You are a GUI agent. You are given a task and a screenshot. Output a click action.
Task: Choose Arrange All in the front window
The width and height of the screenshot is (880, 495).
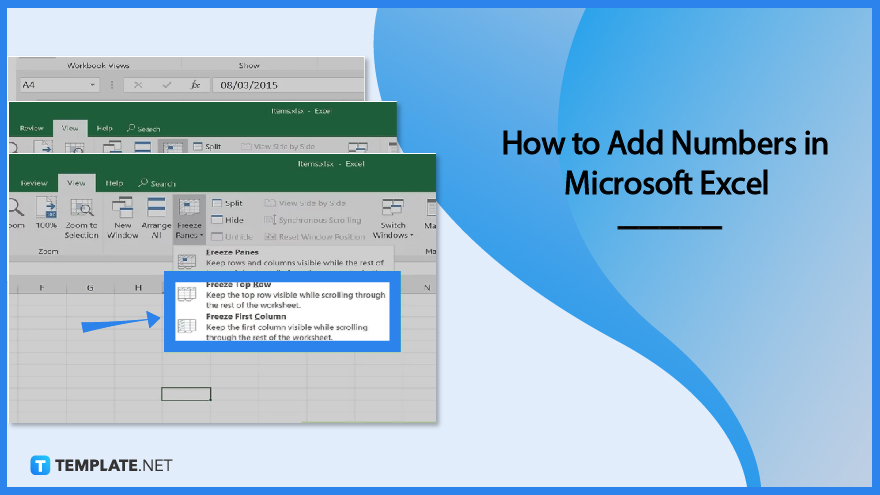156,218
